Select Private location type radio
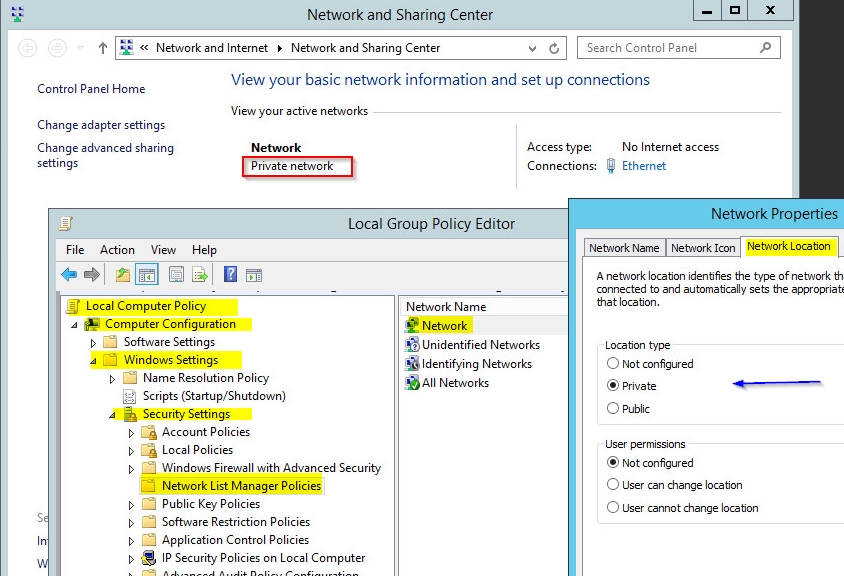Image resolution: width=844 pixels, height=576 pixels. pos(613,385)
